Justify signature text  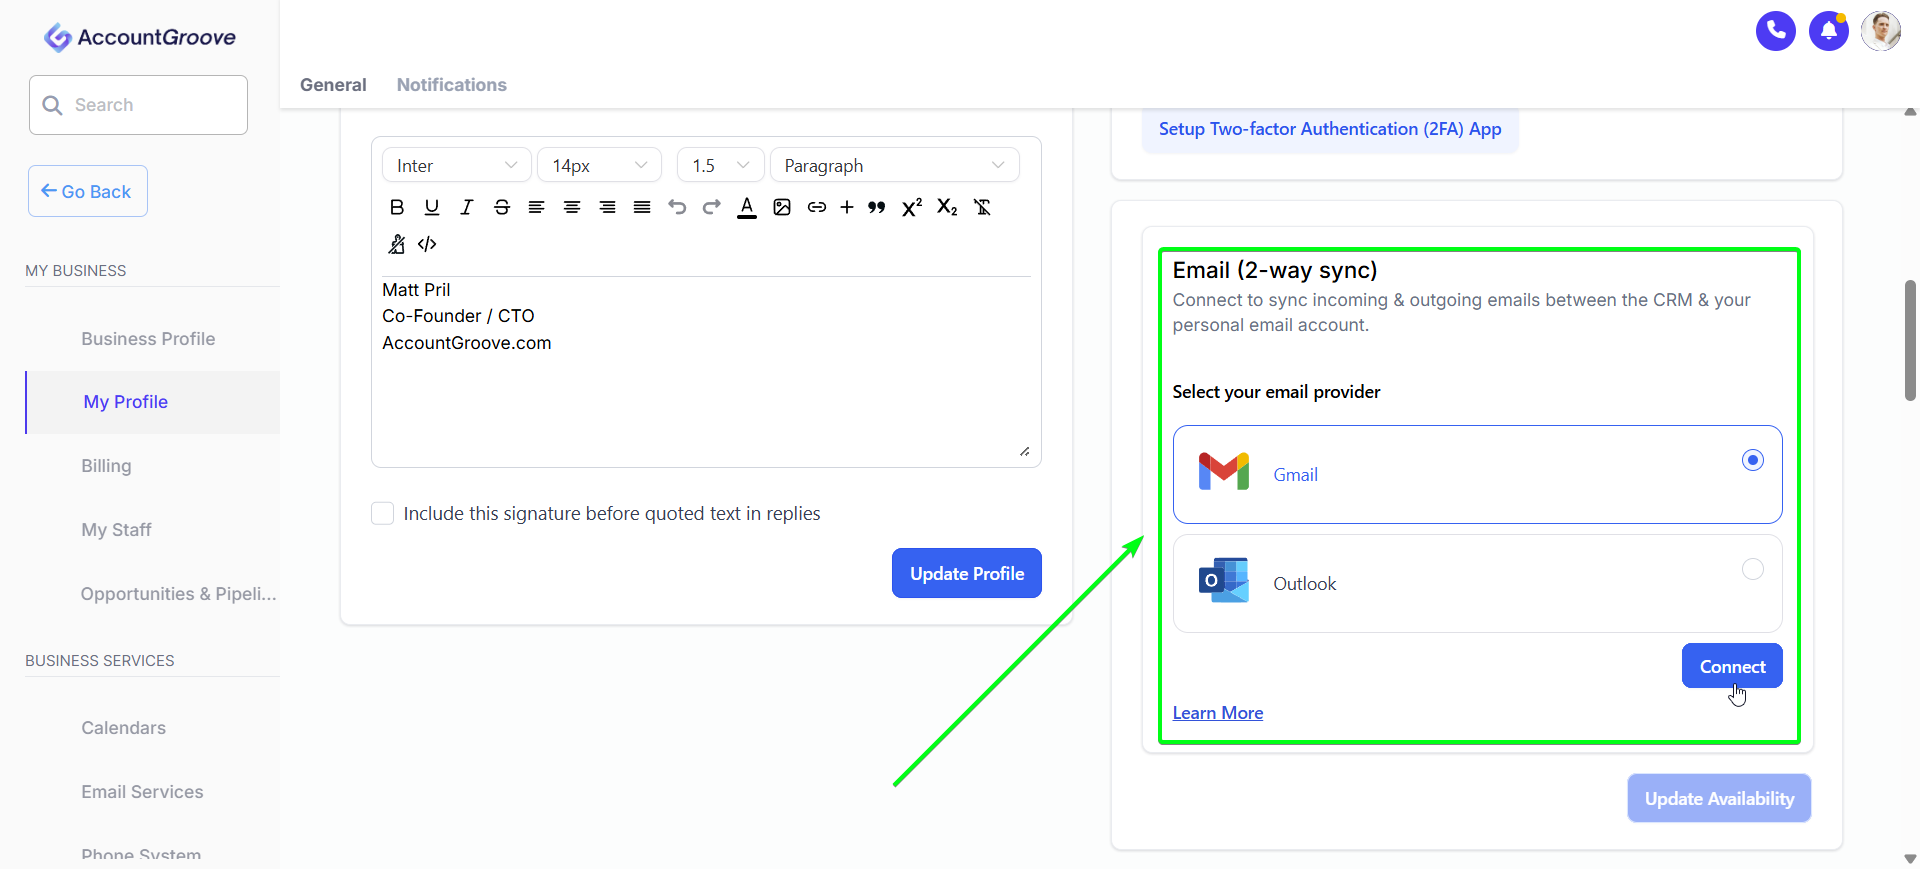642,207
